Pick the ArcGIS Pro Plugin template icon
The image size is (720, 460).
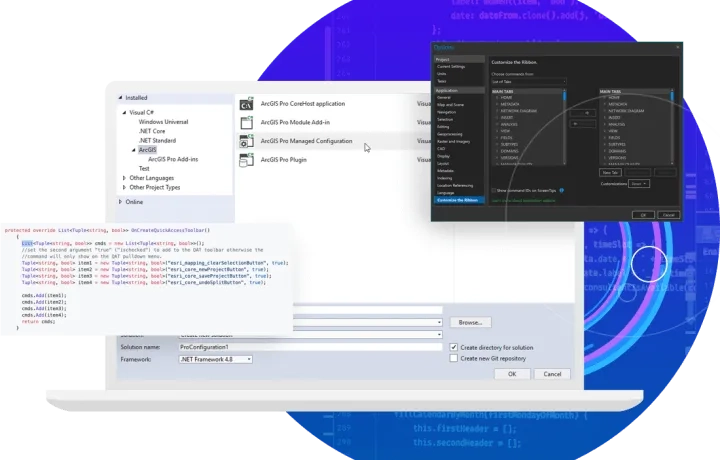coord(246,160)
